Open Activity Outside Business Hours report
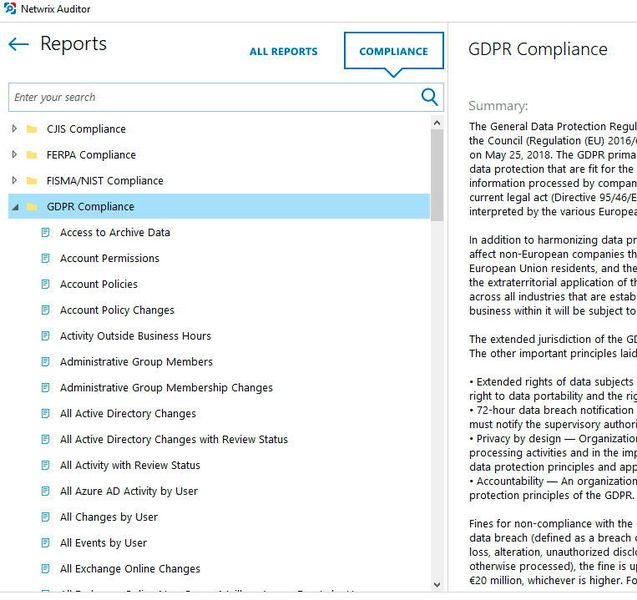This screenshot has width=637, height=600. pyautogui.click(x=136, y=336)
